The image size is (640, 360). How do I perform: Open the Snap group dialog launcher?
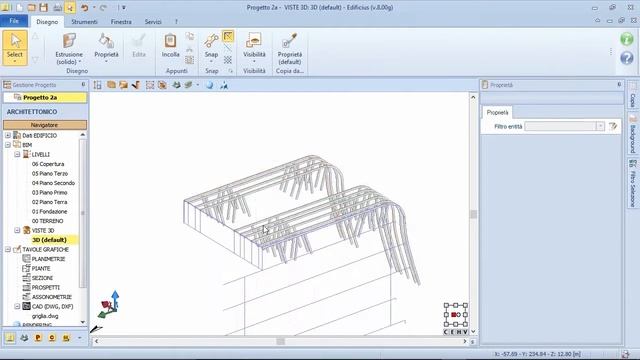tap(231, 71)
